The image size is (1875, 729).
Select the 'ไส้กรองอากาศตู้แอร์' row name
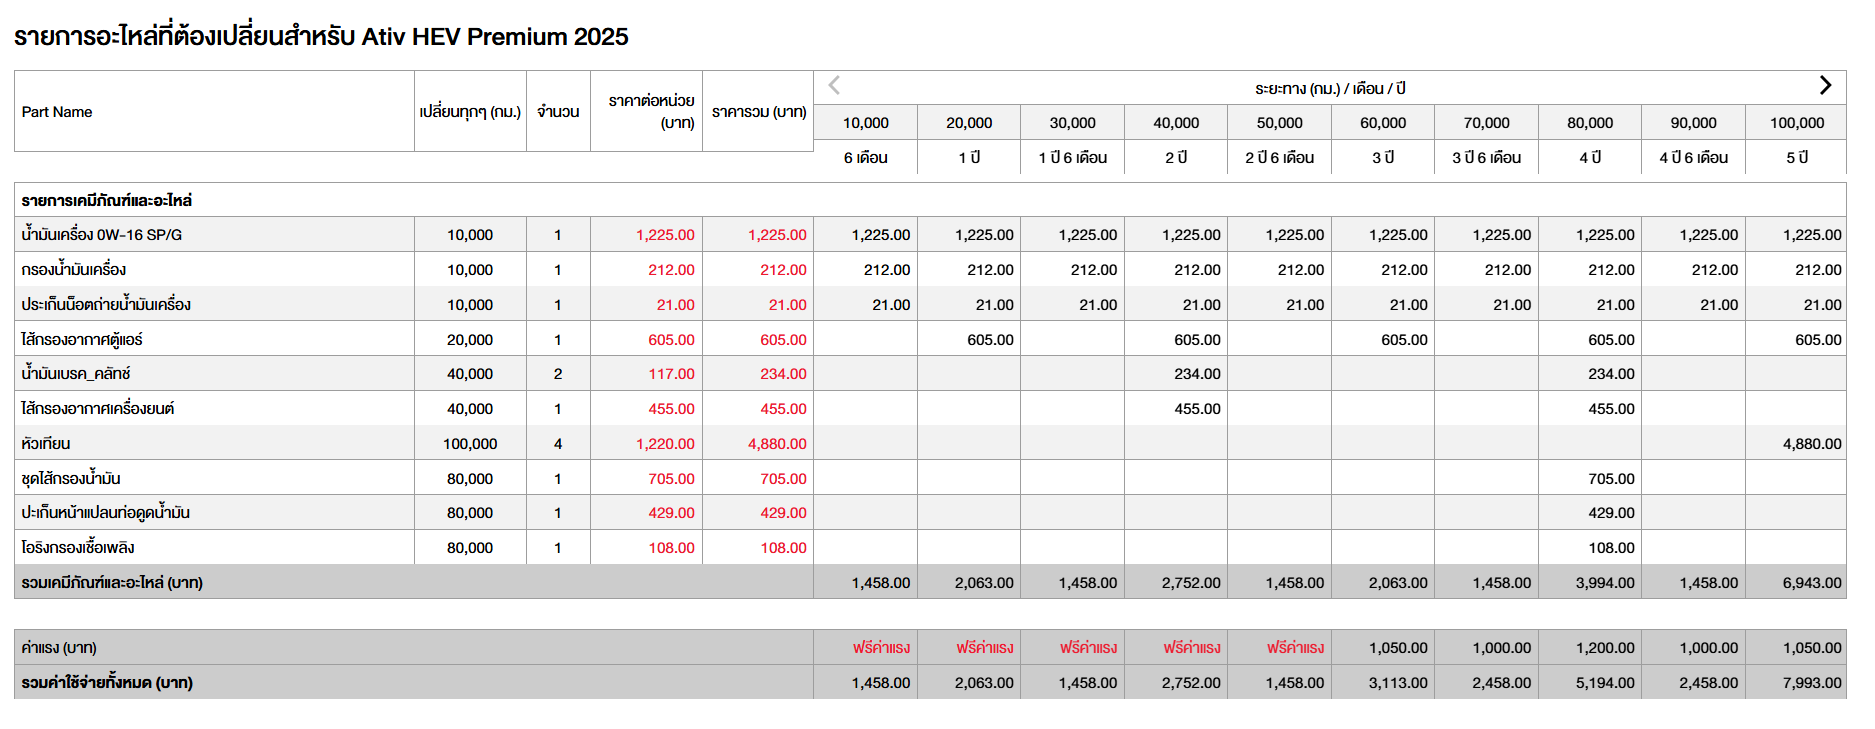[x=82, y=340]
